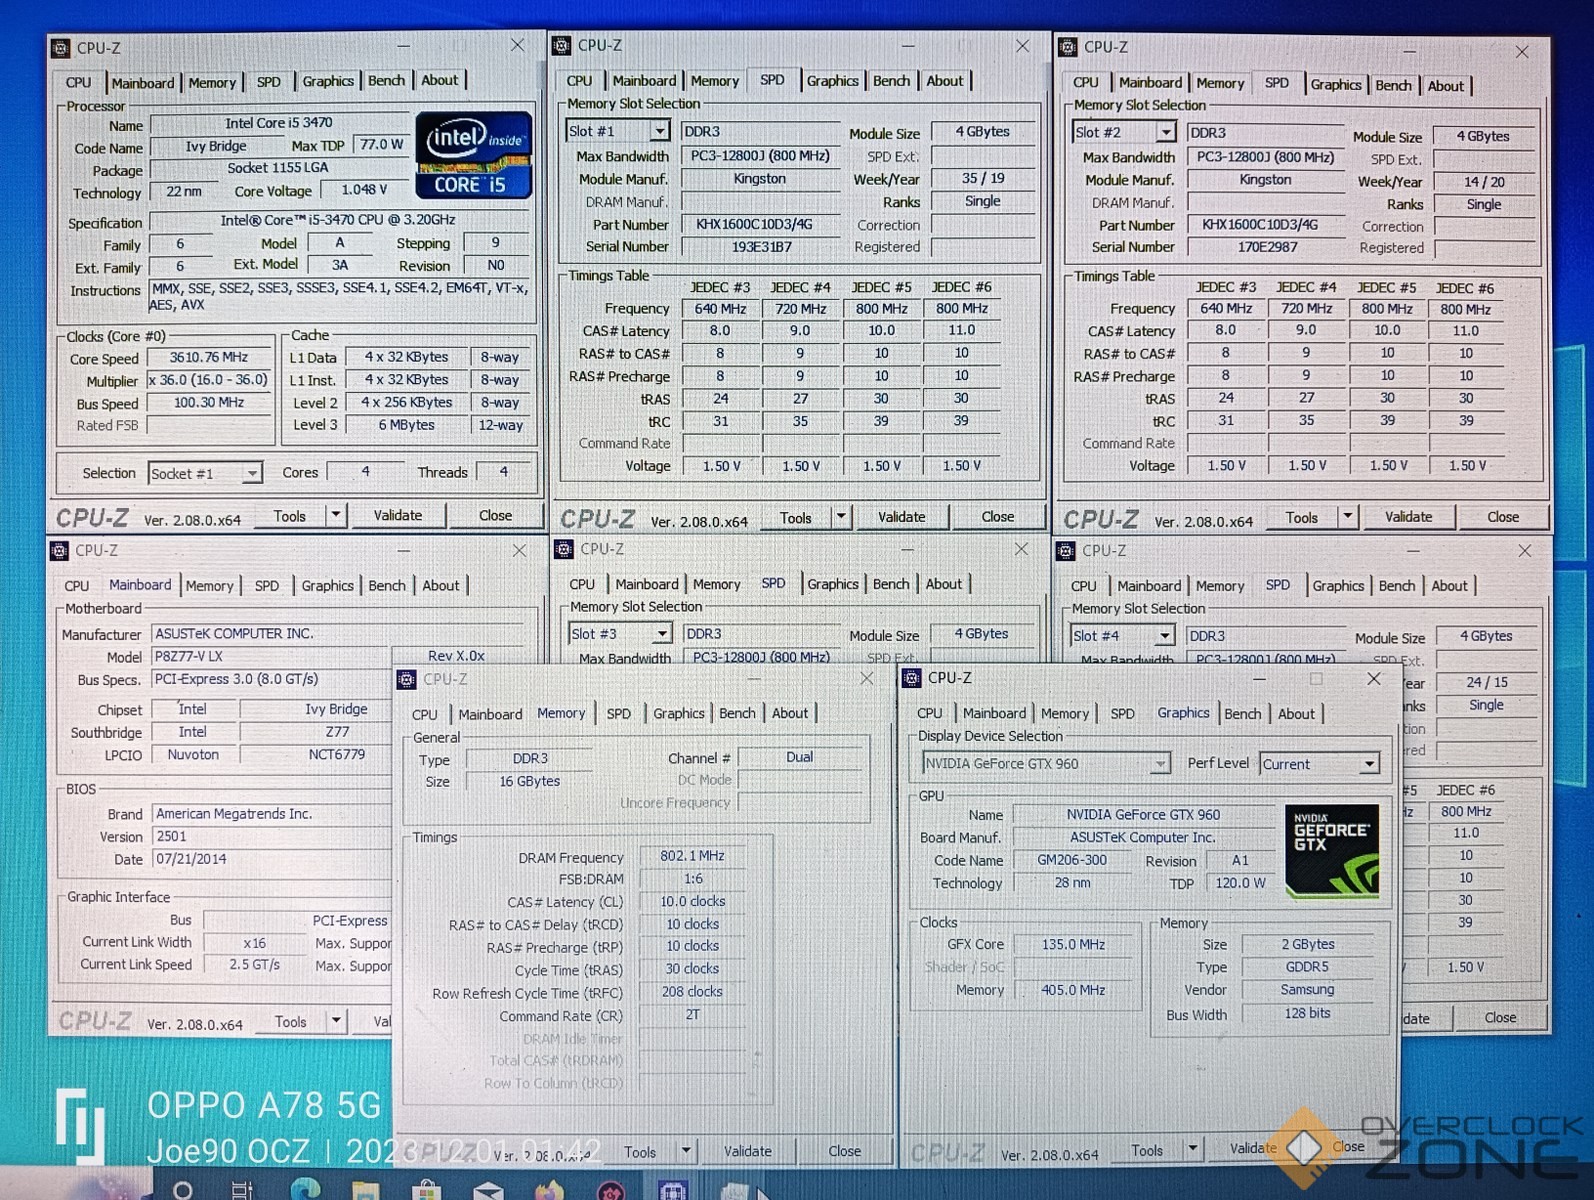Click the NVIDIA GeForce GTX logo
Viewport: 1594px width, 1200px height.
tap(1332, 850)
